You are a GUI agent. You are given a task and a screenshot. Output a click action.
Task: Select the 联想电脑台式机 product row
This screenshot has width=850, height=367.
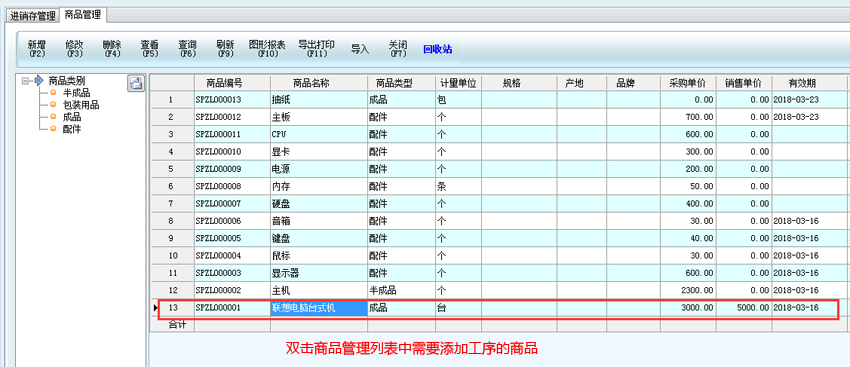tap(498, 308)
